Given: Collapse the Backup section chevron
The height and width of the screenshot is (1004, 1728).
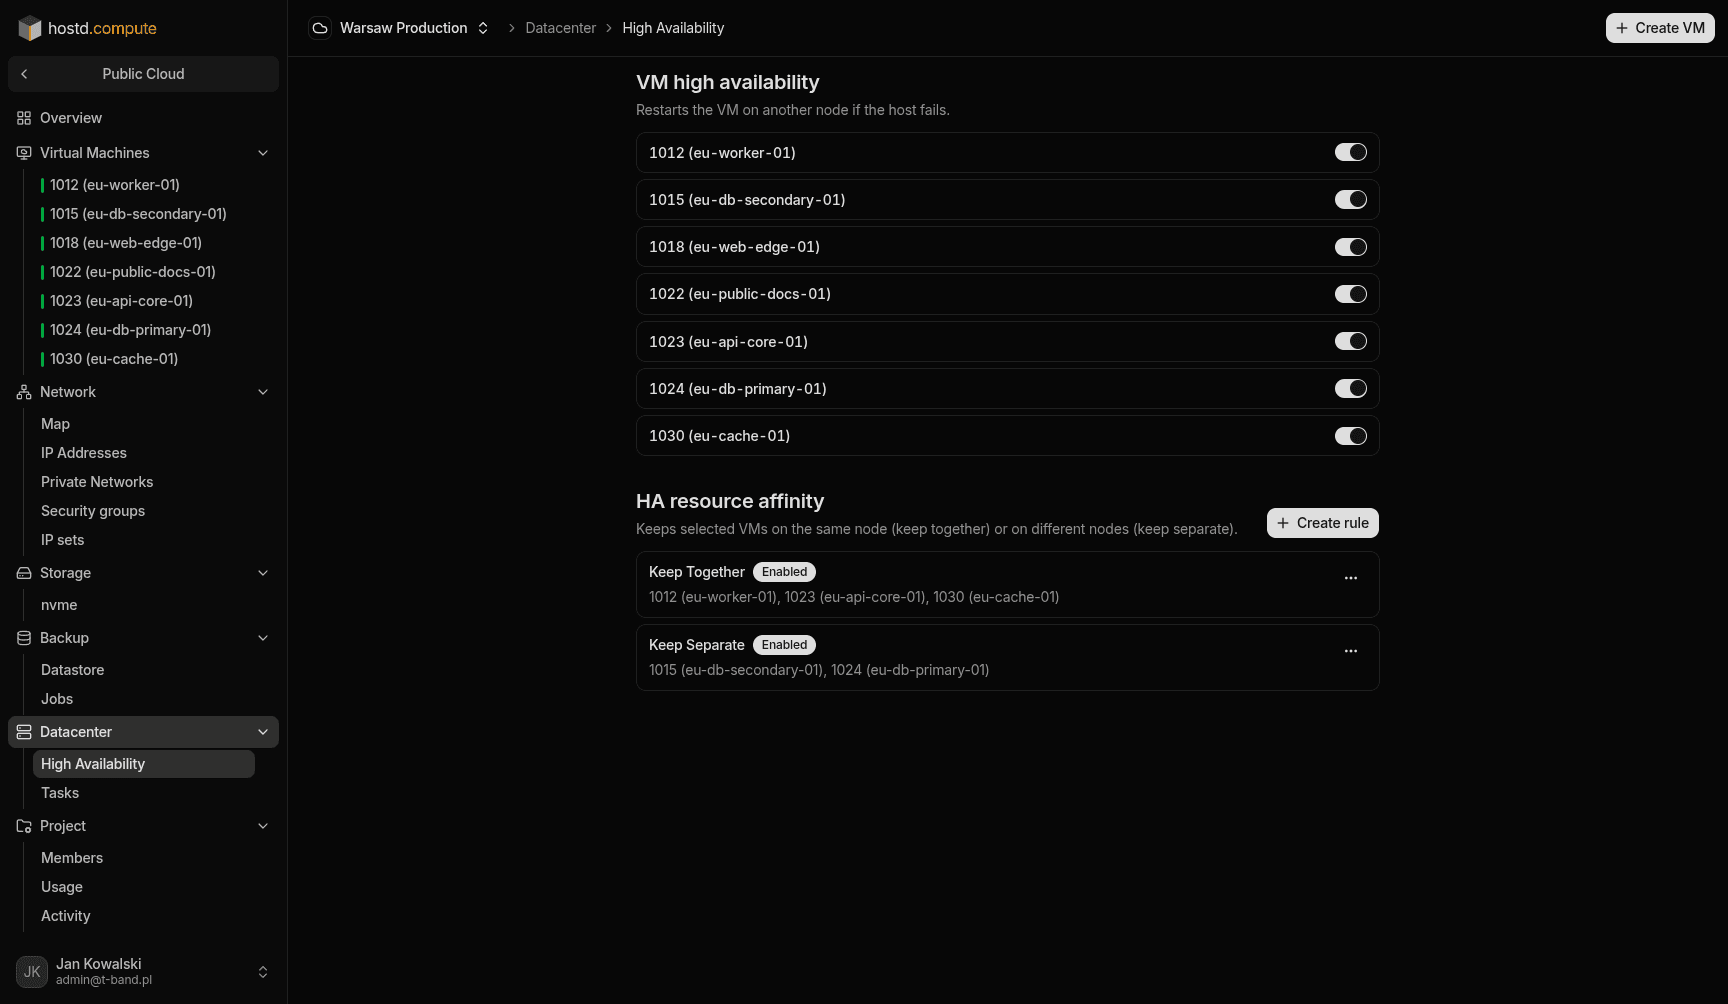Looking at the screenshot, I should (263, 638).
